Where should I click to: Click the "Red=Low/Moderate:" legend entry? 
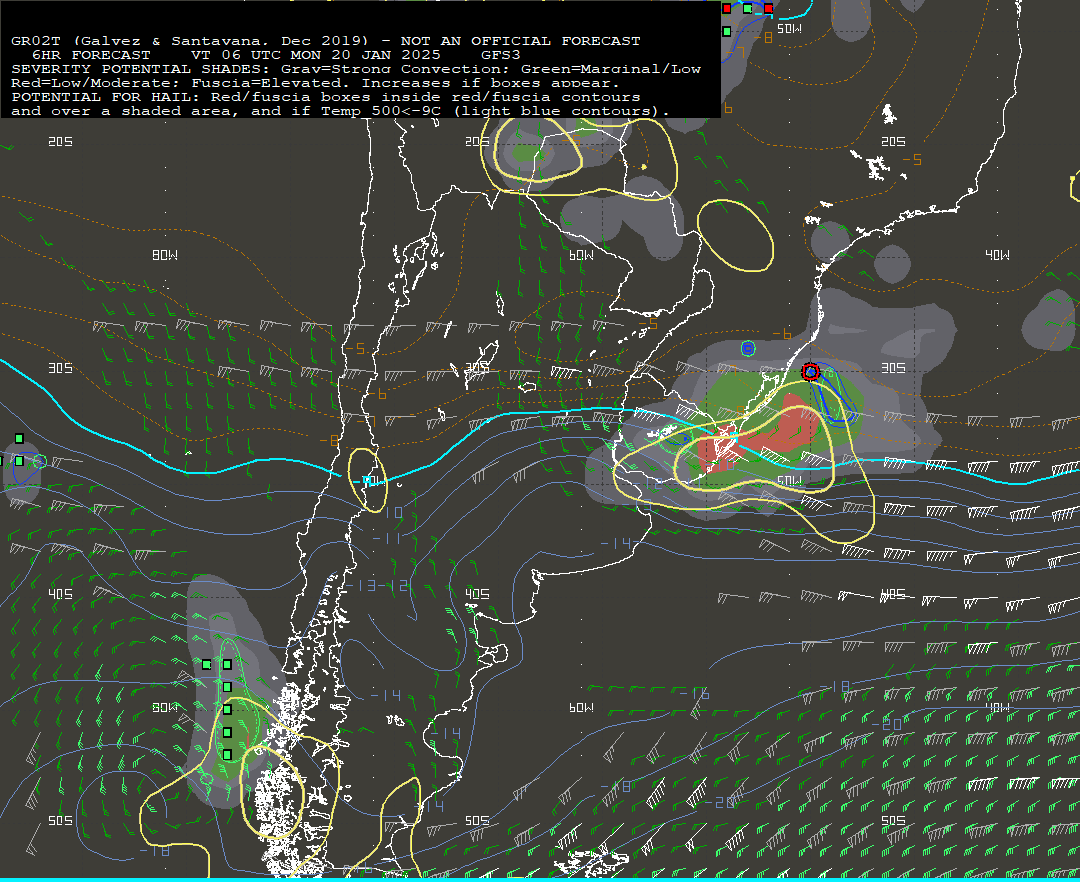point(96,83)
